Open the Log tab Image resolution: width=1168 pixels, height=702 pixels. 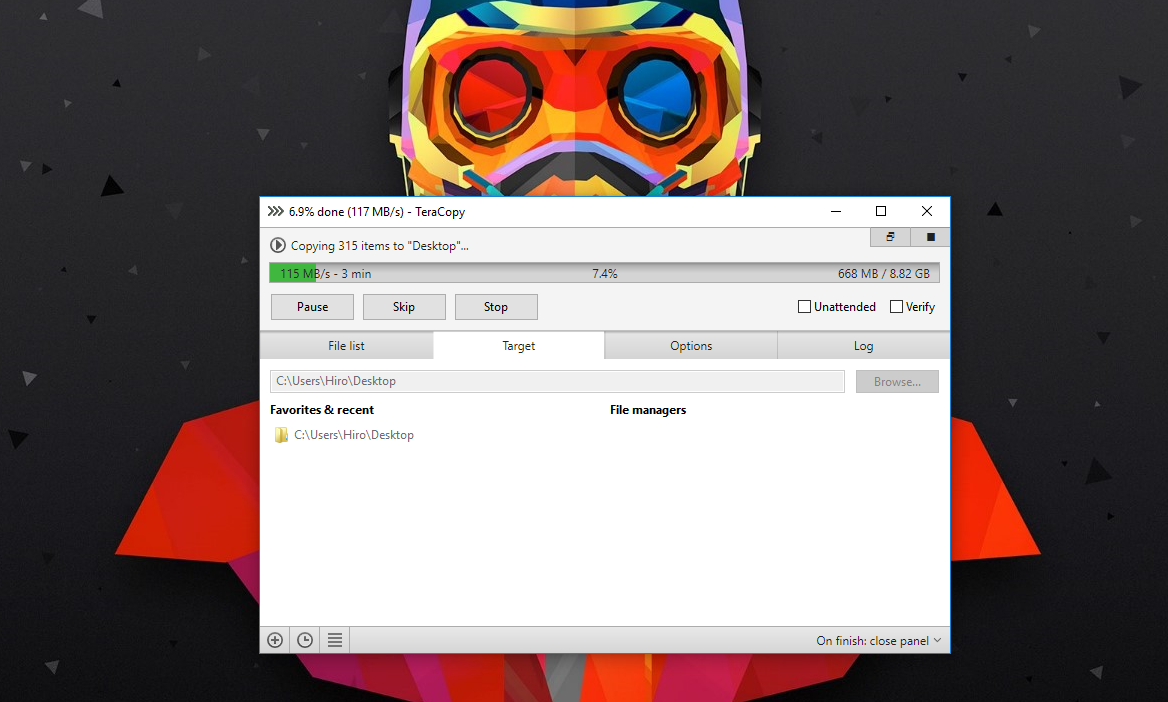pos(863,346)
